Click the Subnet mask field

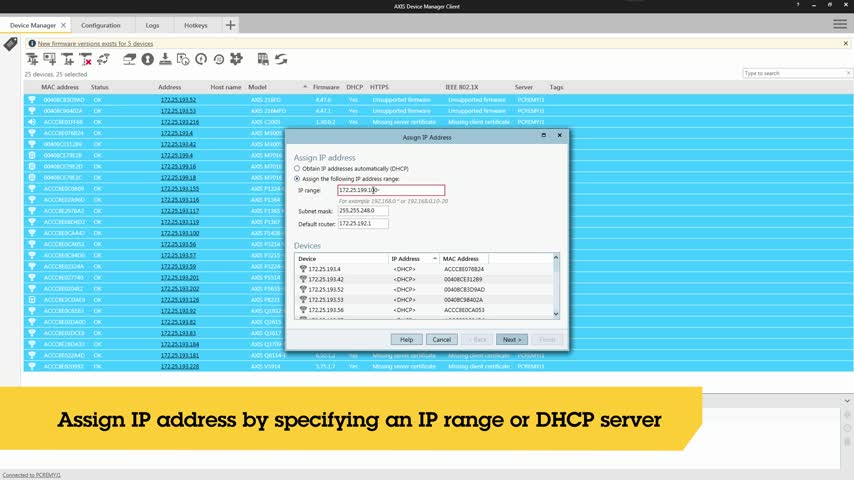[363, 211]
